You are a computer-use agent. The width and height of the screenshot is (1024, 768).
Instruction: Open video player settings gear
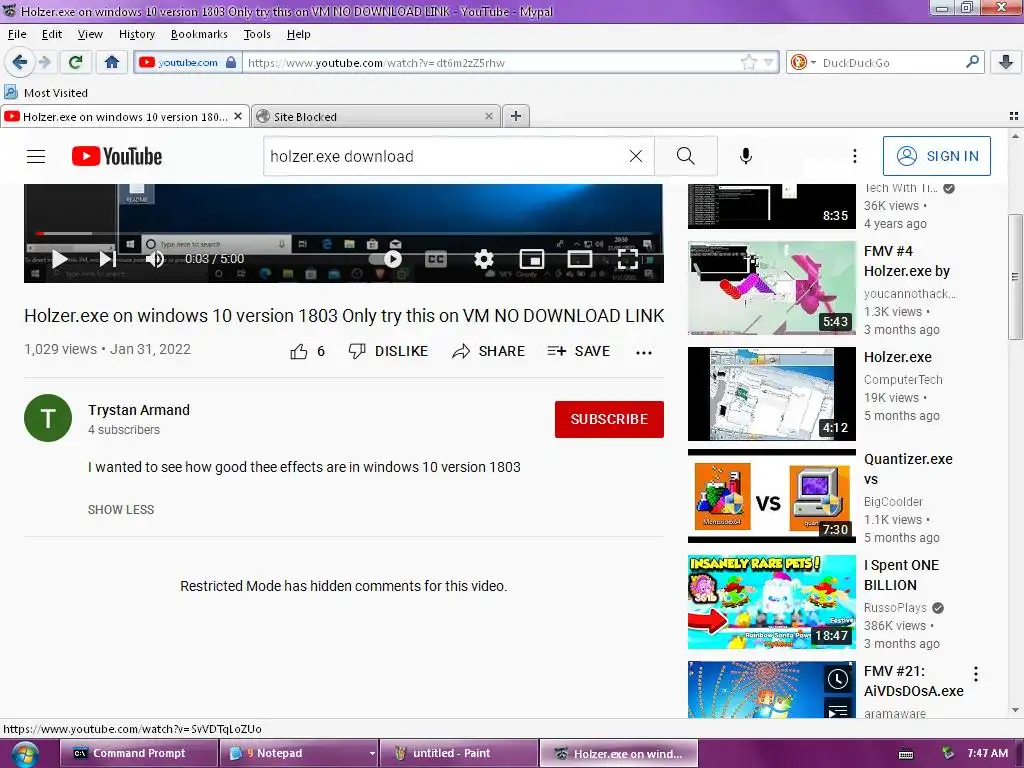click(x=483, y=259)
